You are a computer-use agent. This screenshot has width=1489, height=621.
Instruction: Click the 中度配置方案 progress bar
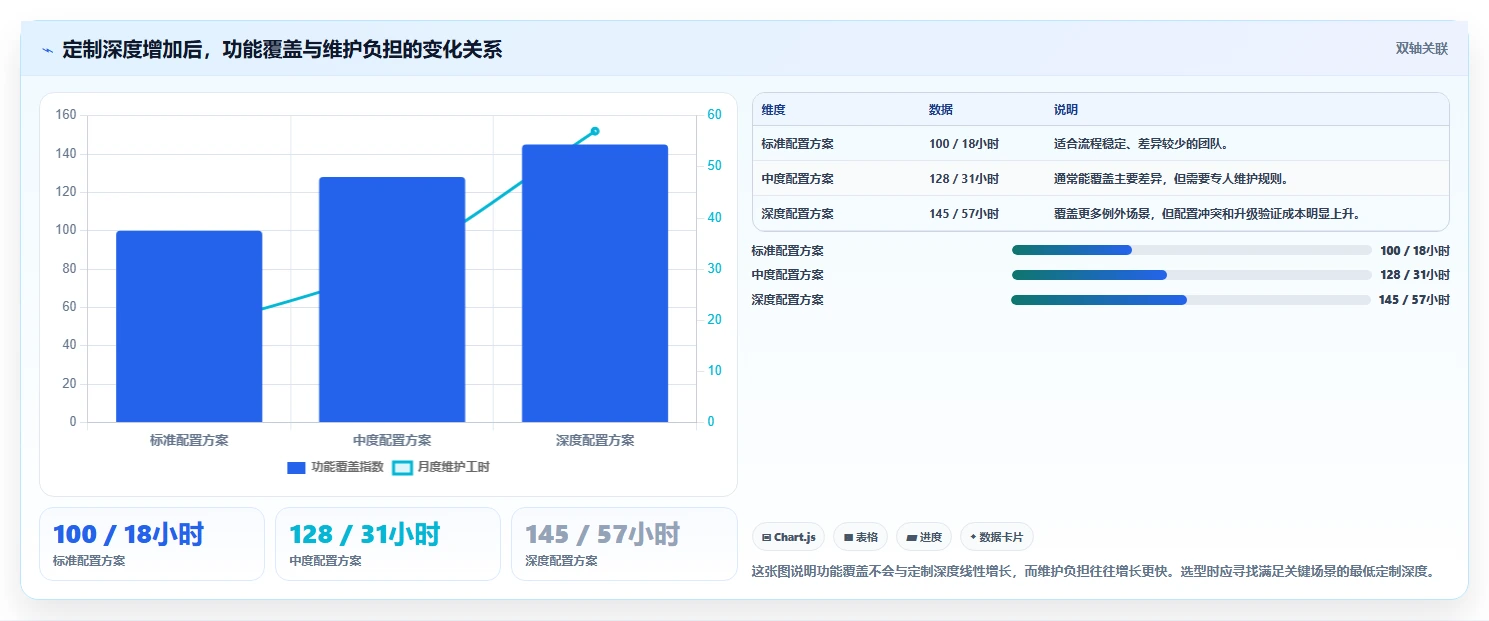coord(1192,275)
